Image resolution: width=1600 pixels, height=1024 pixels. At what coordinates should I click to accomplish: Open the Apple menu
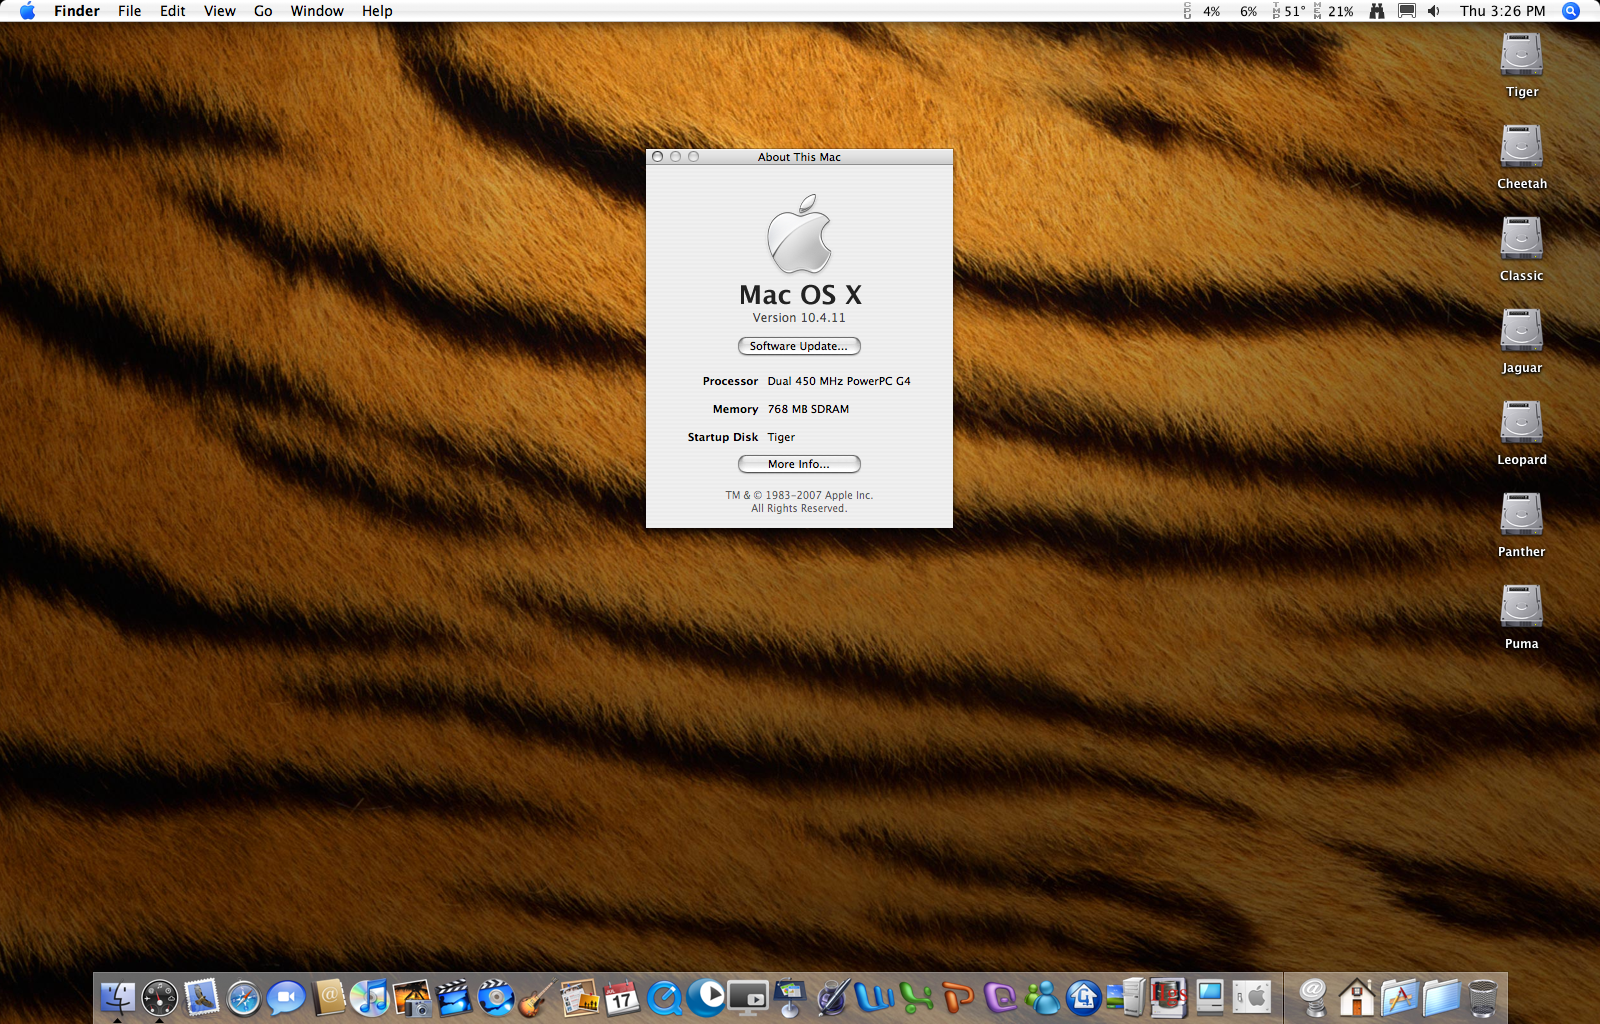click(27, 11)
